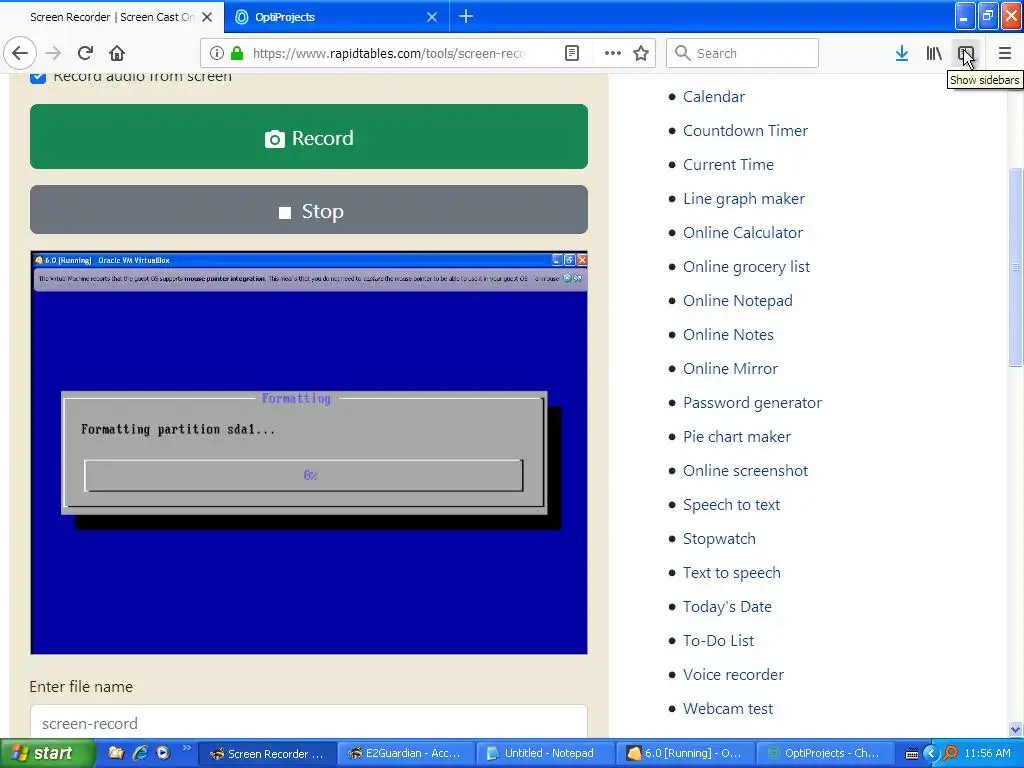Click the green secure padlock icon

[237, 53]
